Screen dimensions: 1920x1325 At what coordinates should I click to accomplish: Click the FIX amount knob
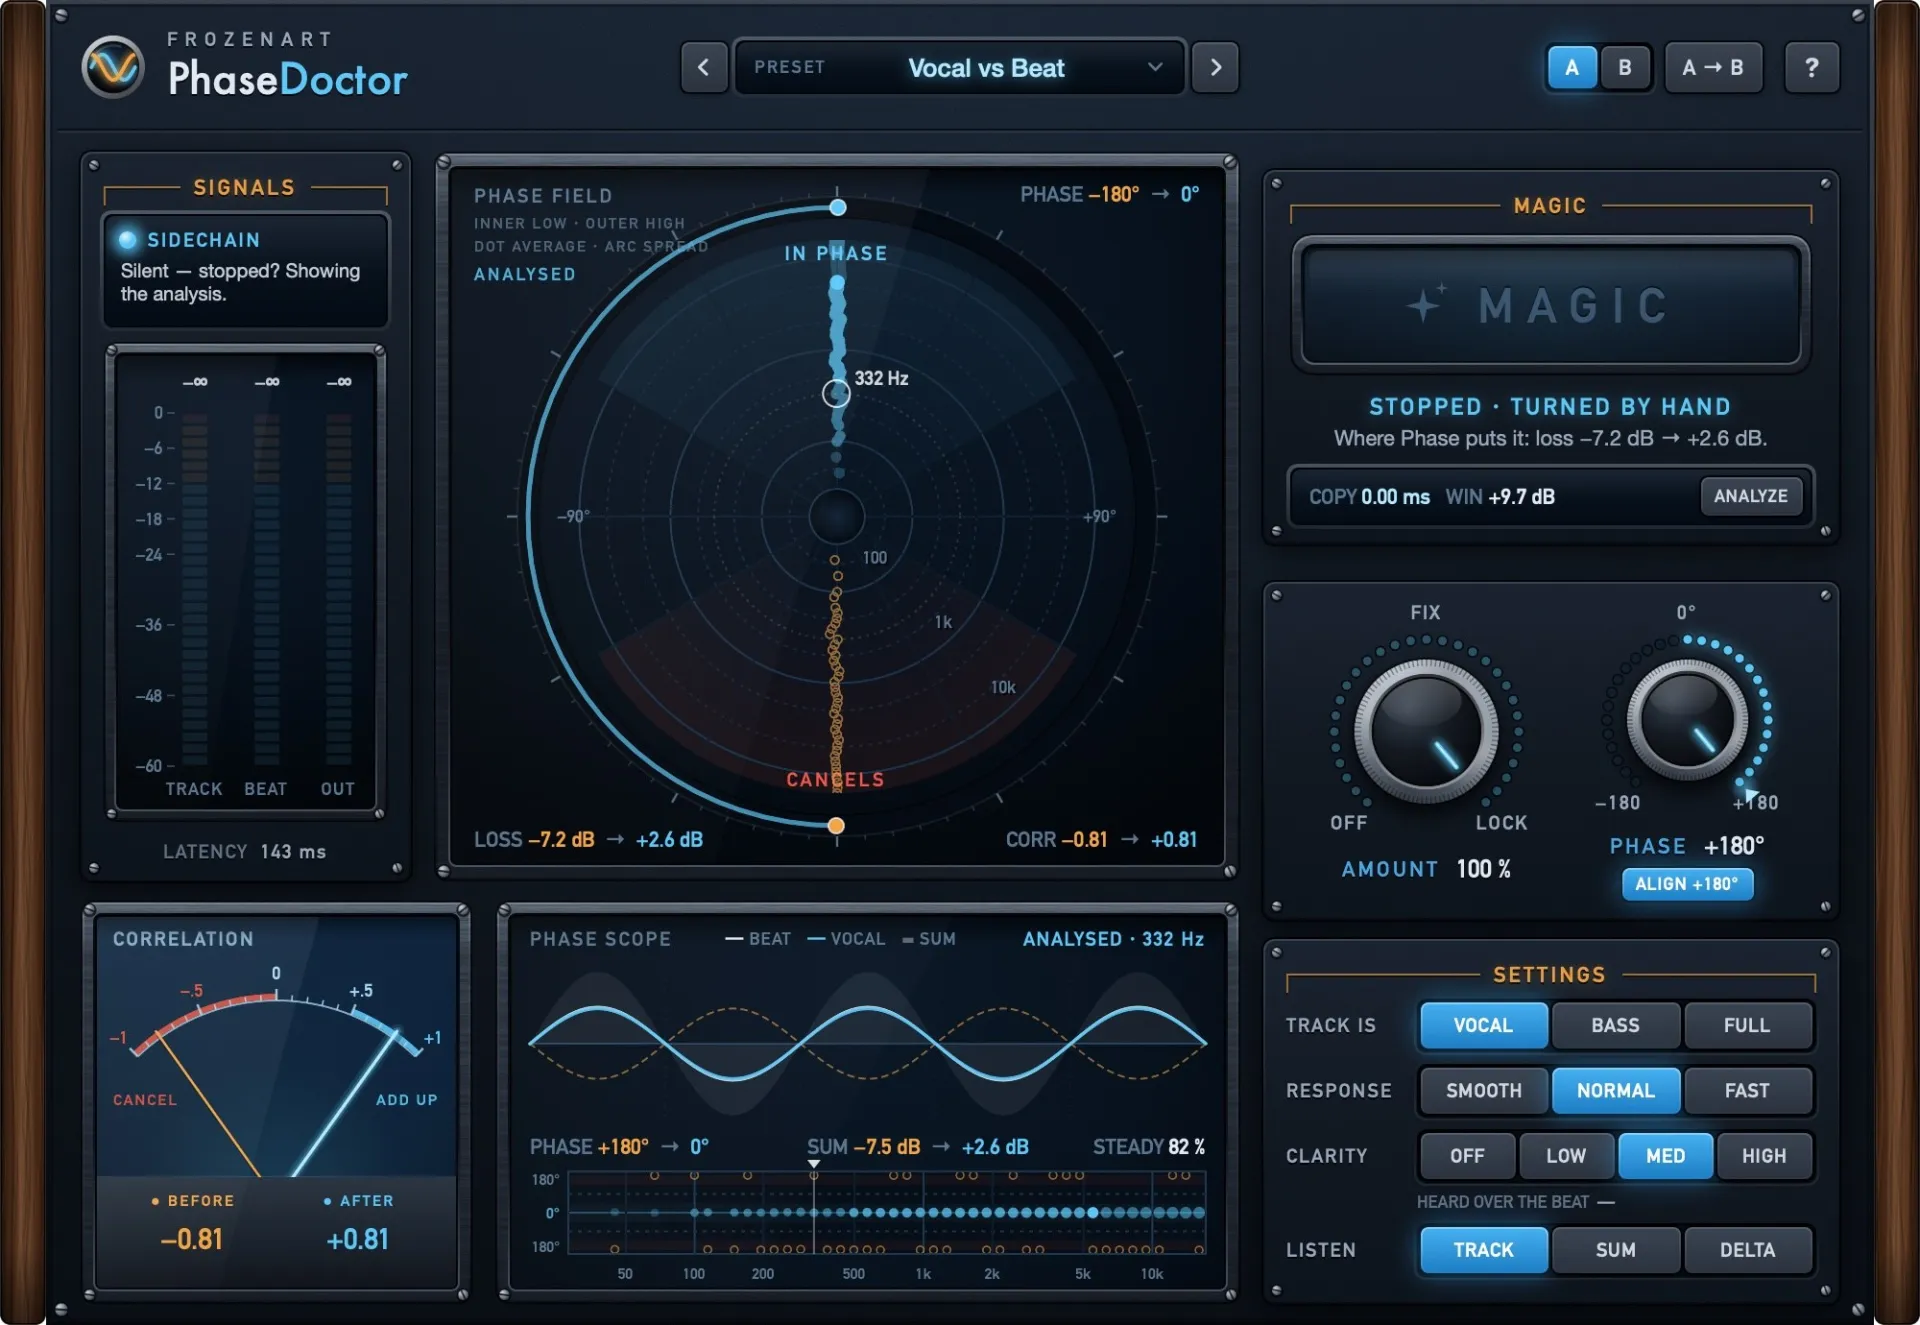point(1426,731)
